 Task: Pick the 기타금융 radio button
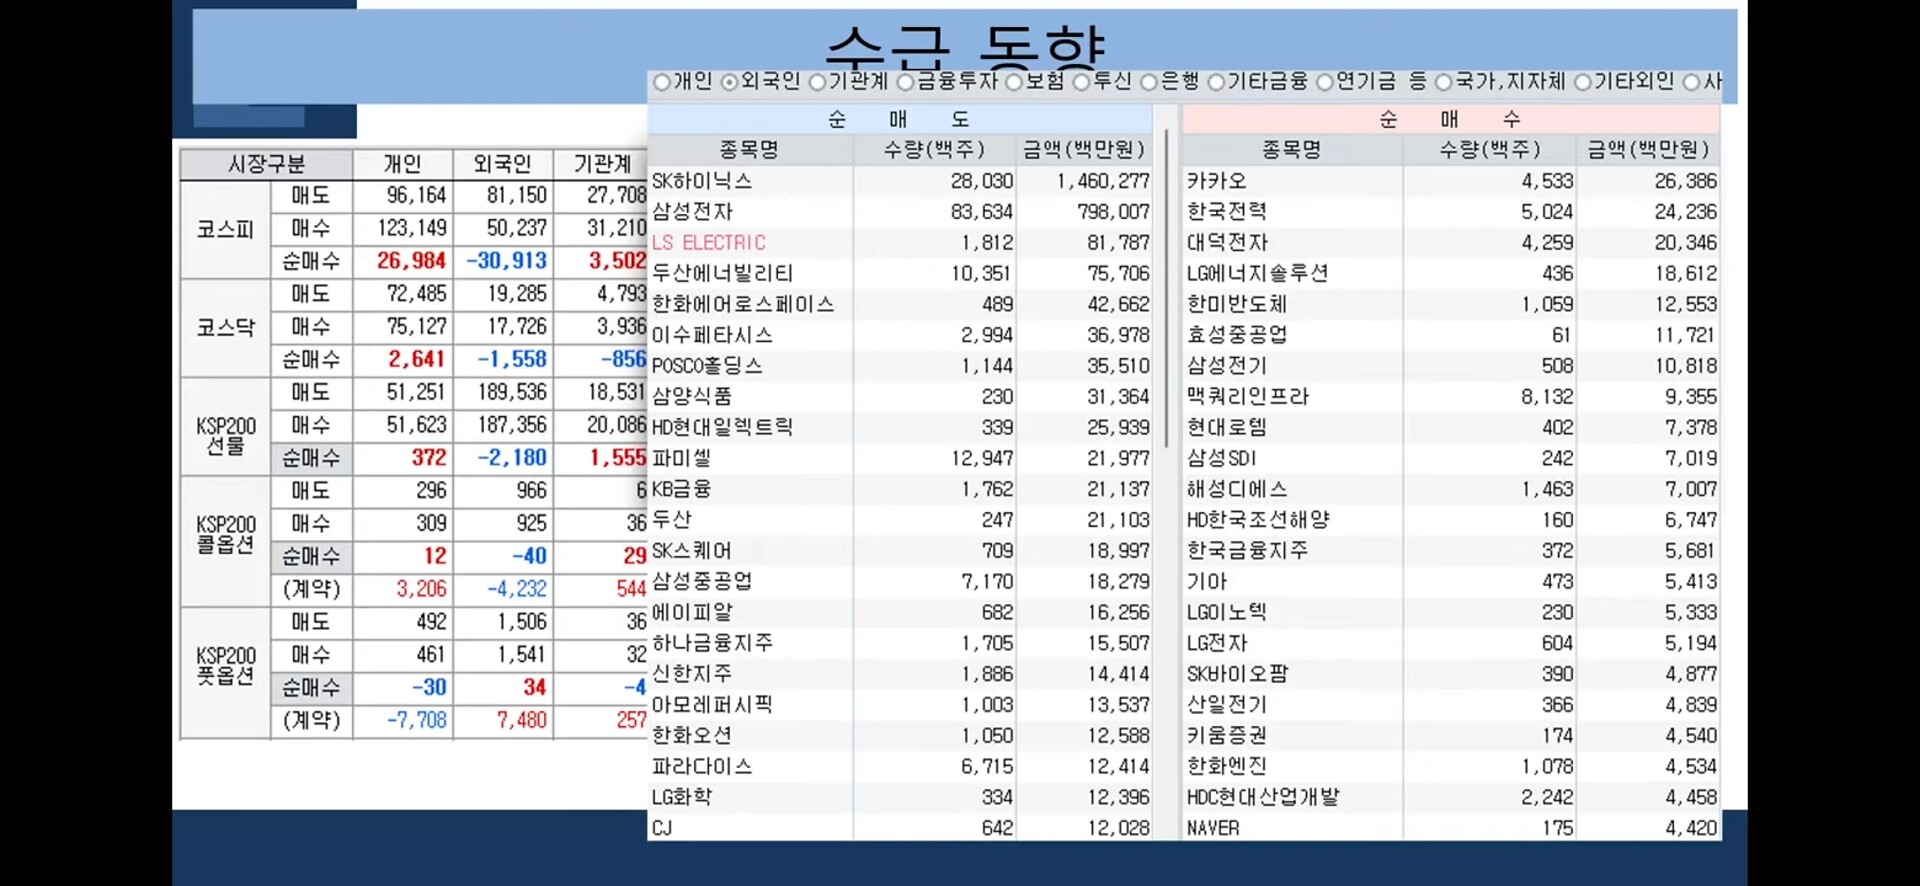tap(1216, 83)
